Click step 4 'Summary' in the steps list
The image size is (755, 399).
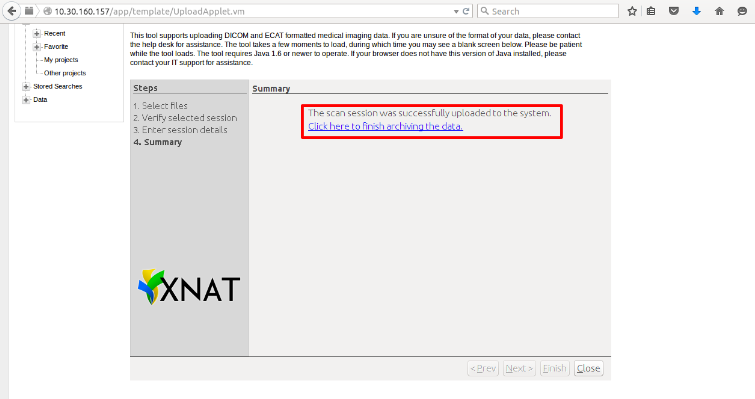(x=158, y=142)
